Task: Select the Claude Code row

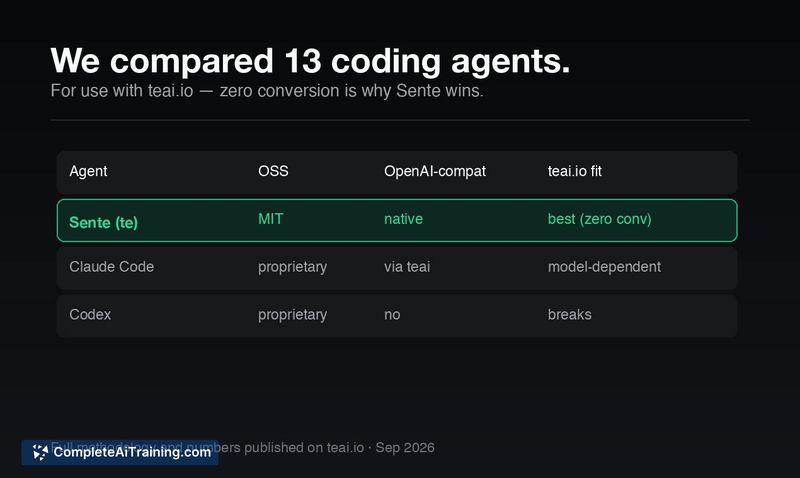Action: [x=397, y=268]
